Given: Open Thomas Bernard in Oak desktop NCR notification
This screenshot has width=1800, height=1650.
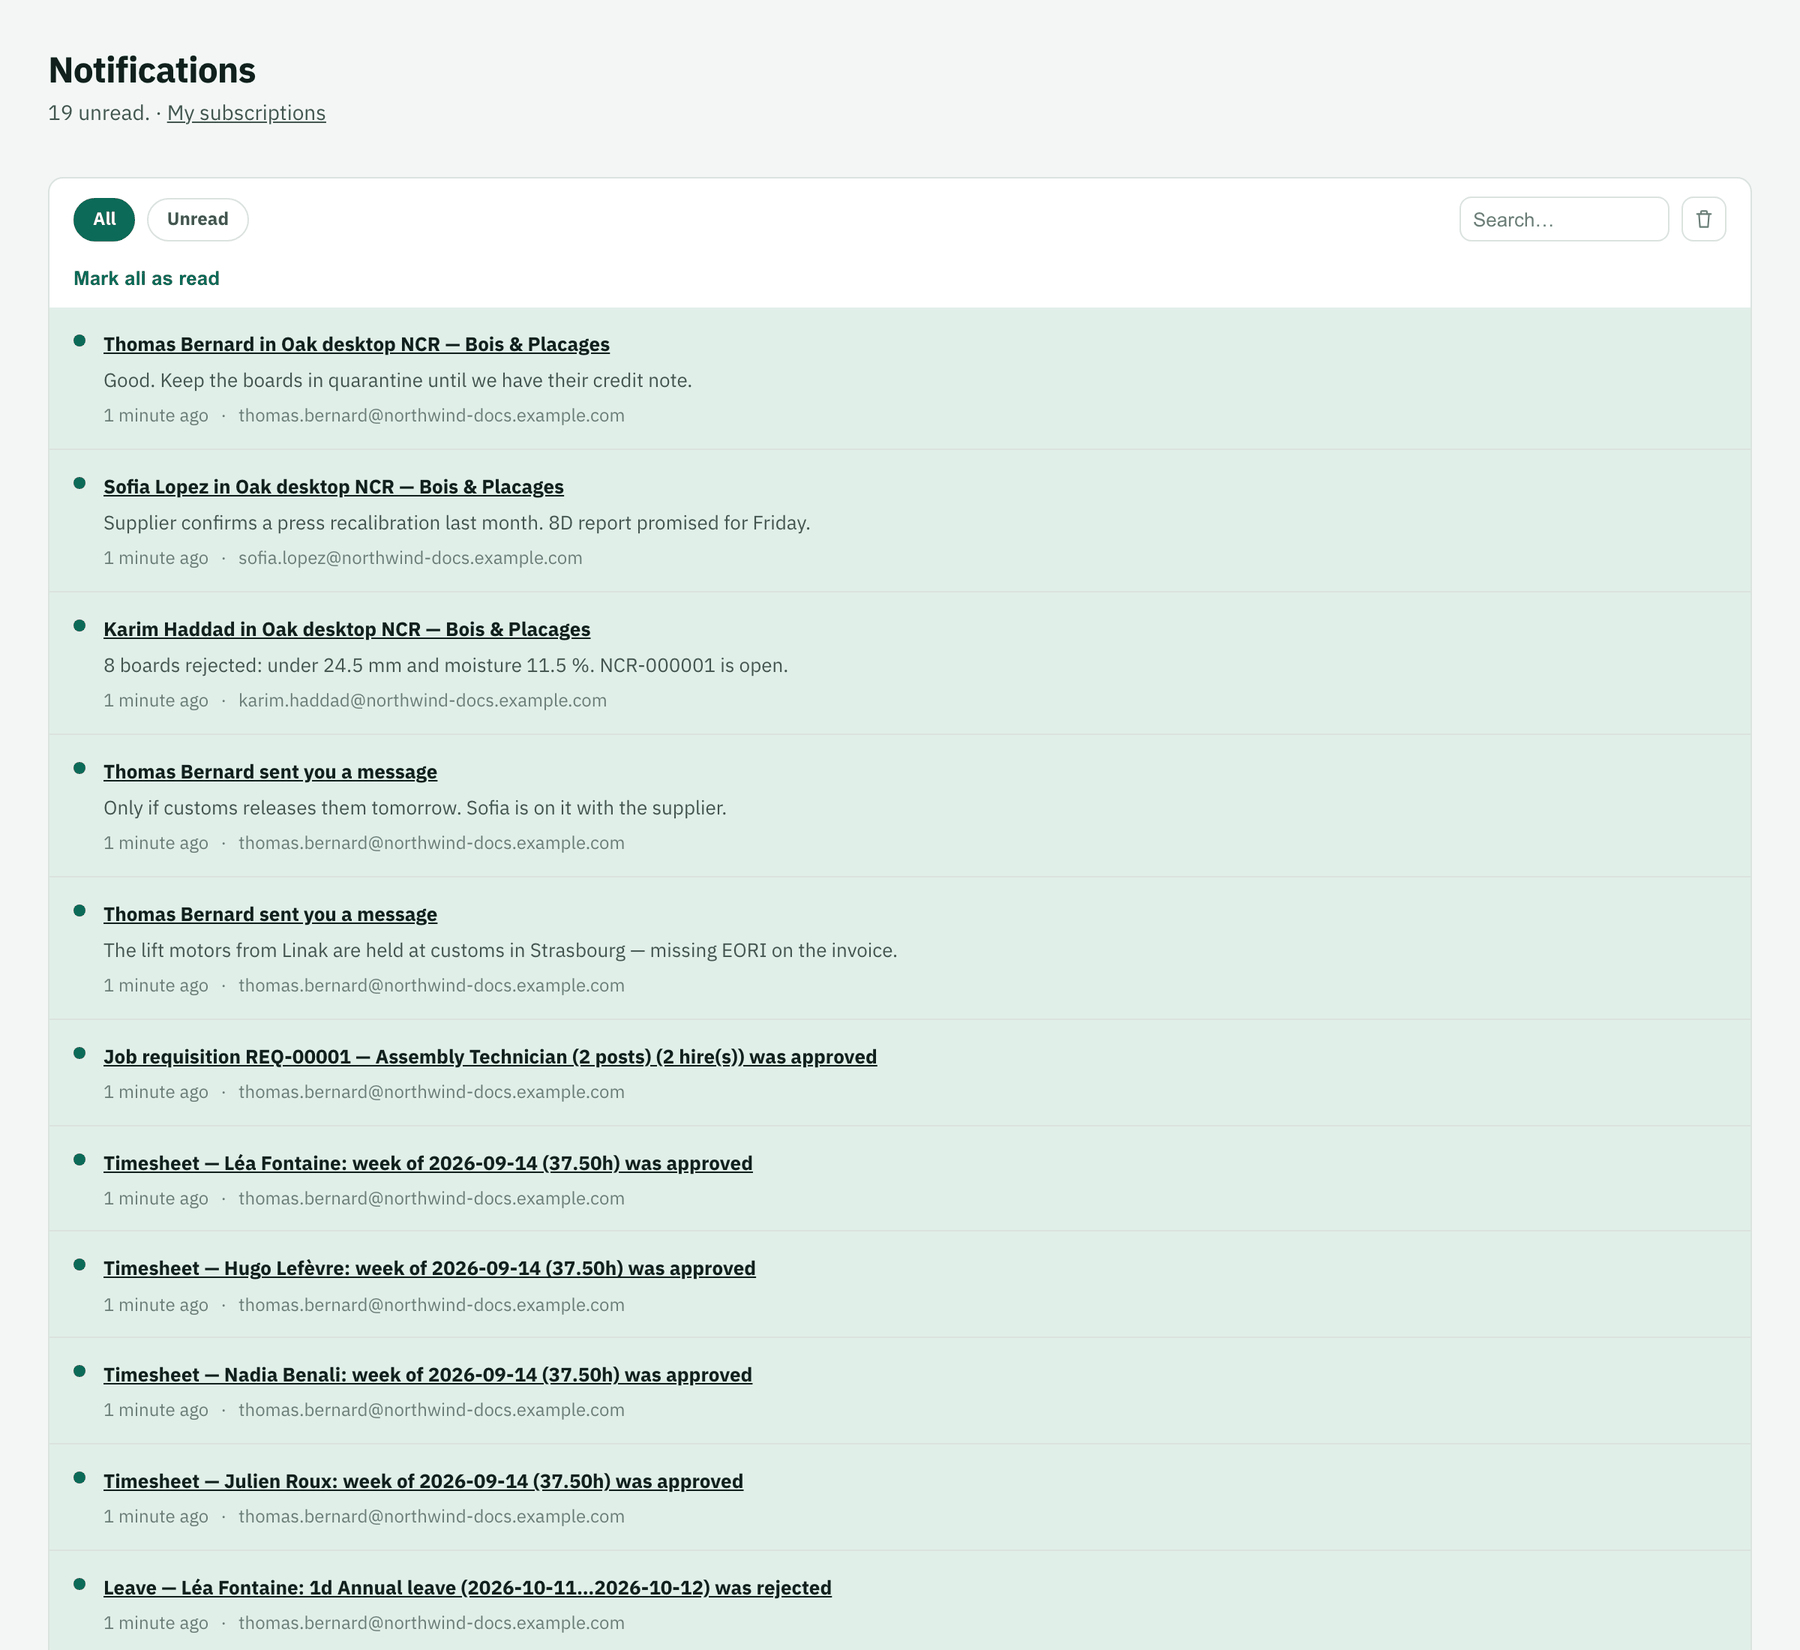Looking at the screenshot, I should tap(356, 344).
